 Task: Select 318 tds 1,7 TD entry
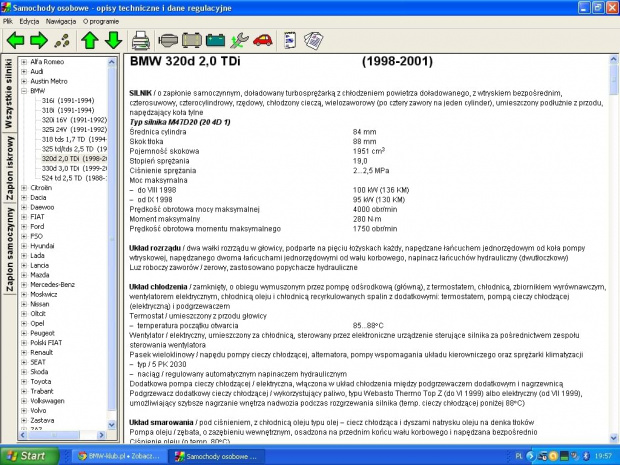pyautogui.click(x=74, y=139)
